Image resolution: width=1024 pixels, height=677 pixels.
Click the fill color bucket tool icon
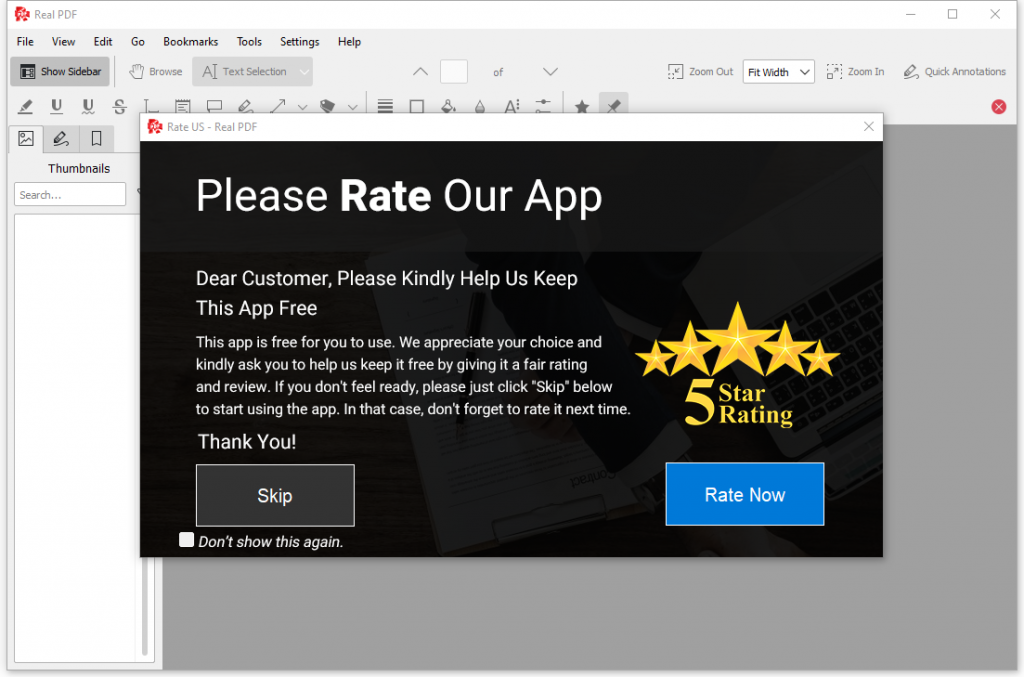point(448,107)
